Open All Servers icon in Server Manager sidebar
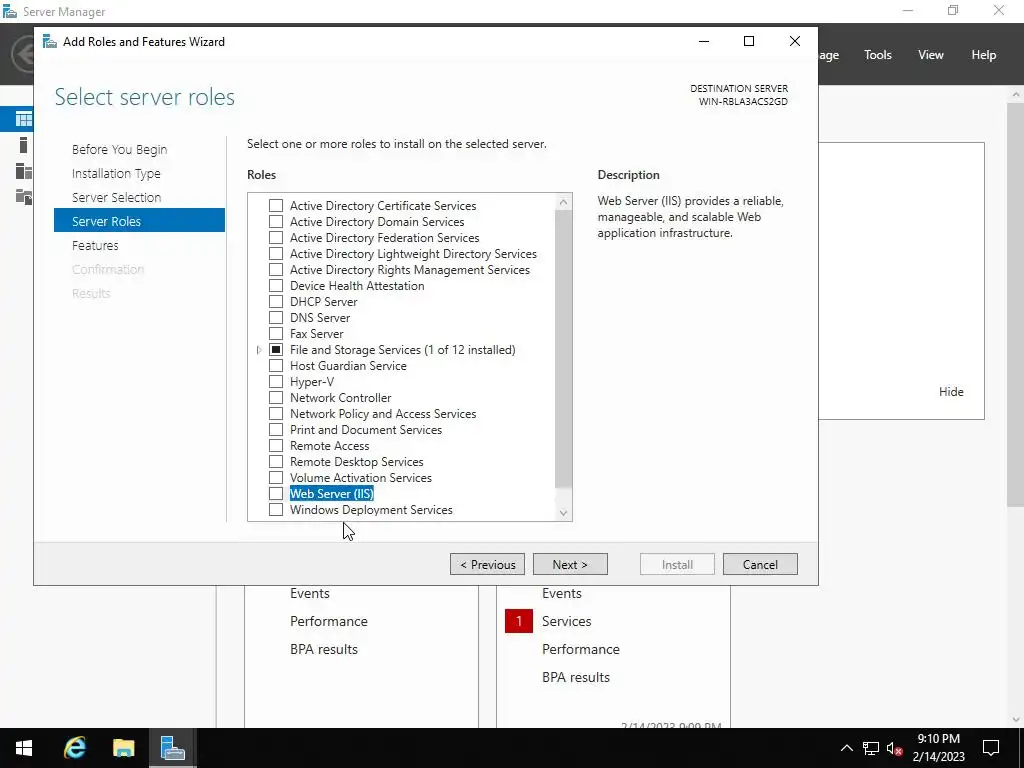The image size is (1024, 768). coord(24,171)
